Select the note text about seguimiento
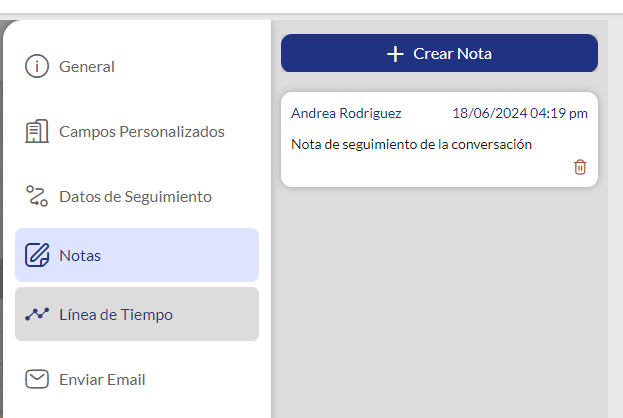 click(x=411, y=144)
